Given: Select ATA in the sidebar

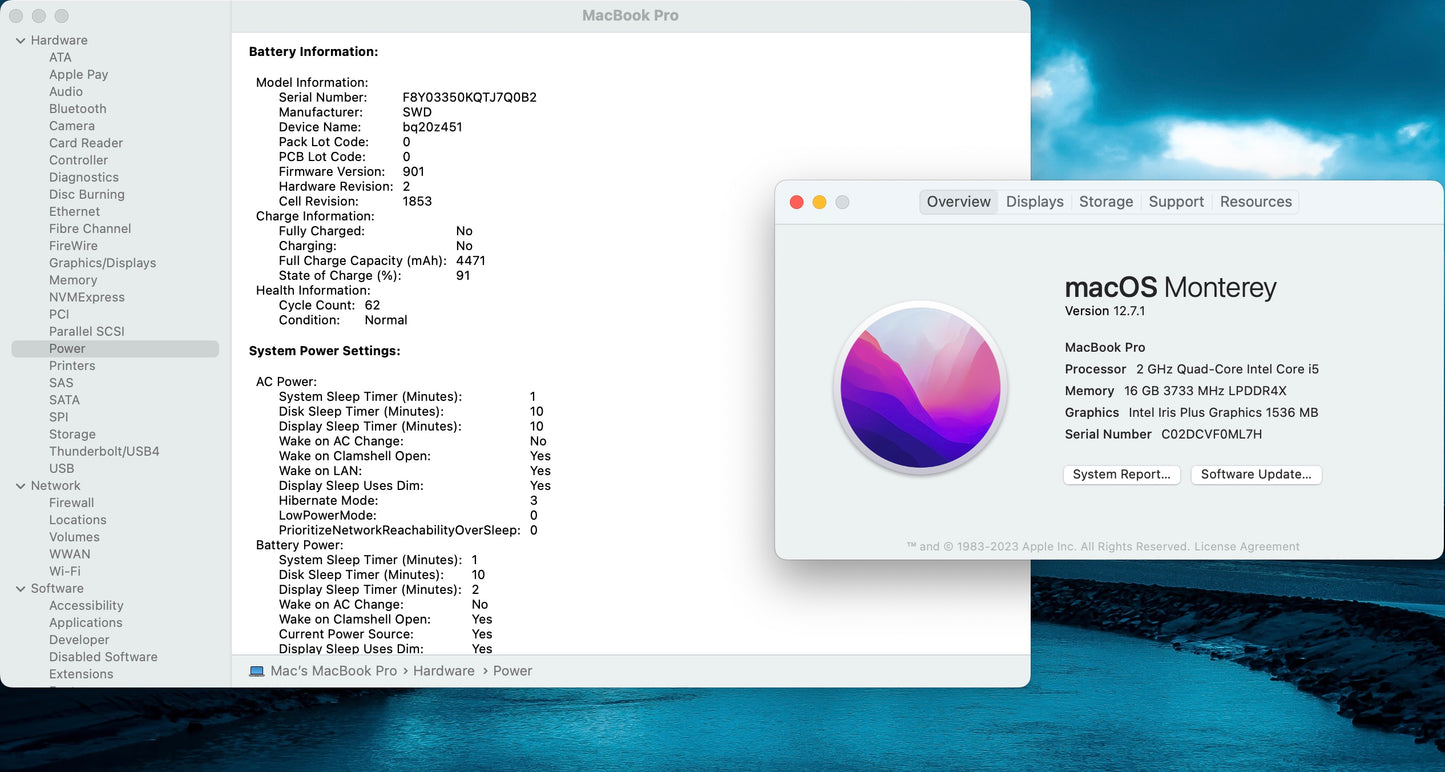Looking at the screenshot, I should 61,58.
